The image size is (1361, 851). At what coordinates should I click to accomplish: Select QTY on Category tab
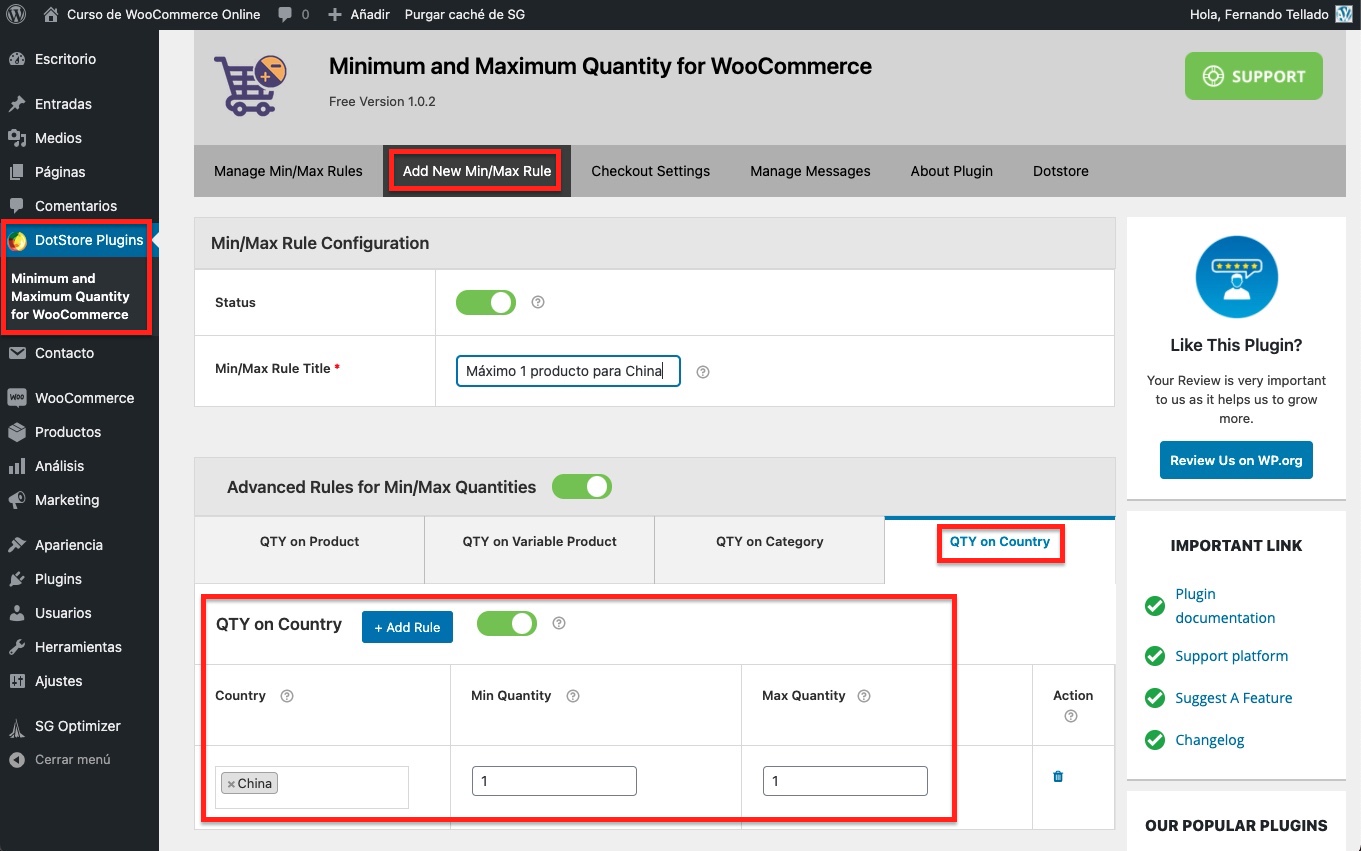(770, 550)
